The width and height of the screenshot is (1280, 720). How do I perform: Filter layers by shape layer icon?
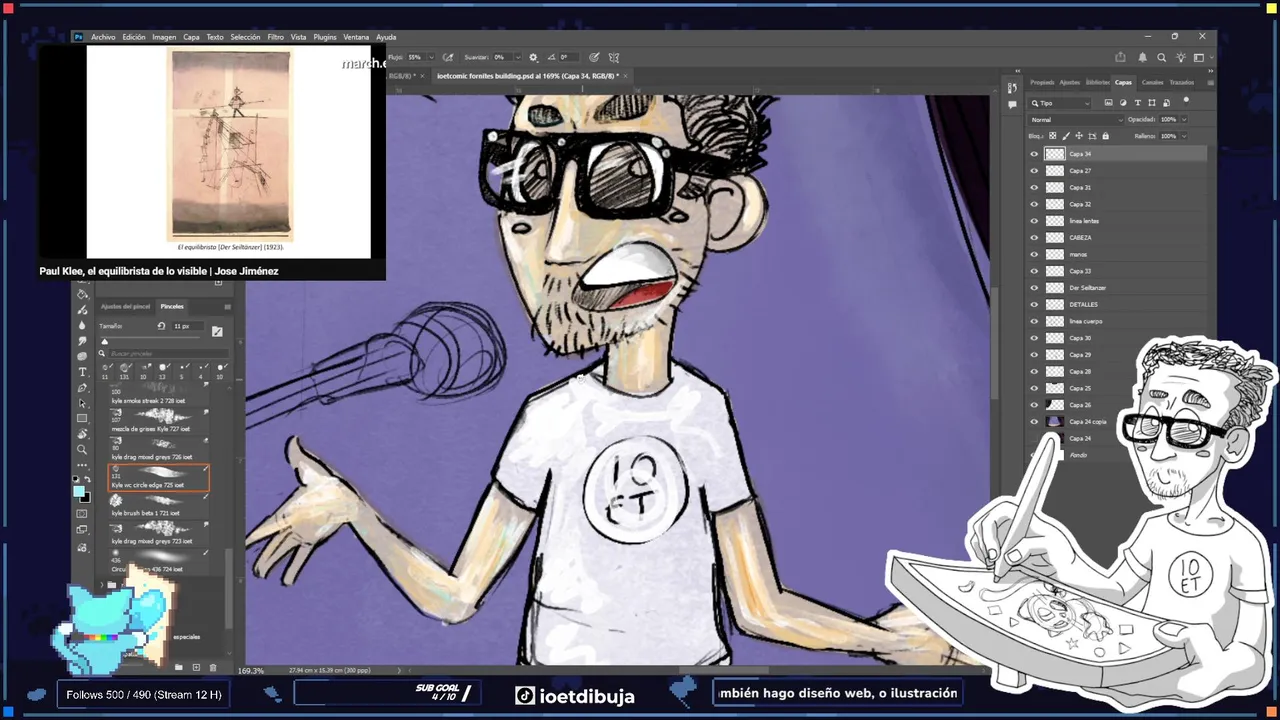1152,103
